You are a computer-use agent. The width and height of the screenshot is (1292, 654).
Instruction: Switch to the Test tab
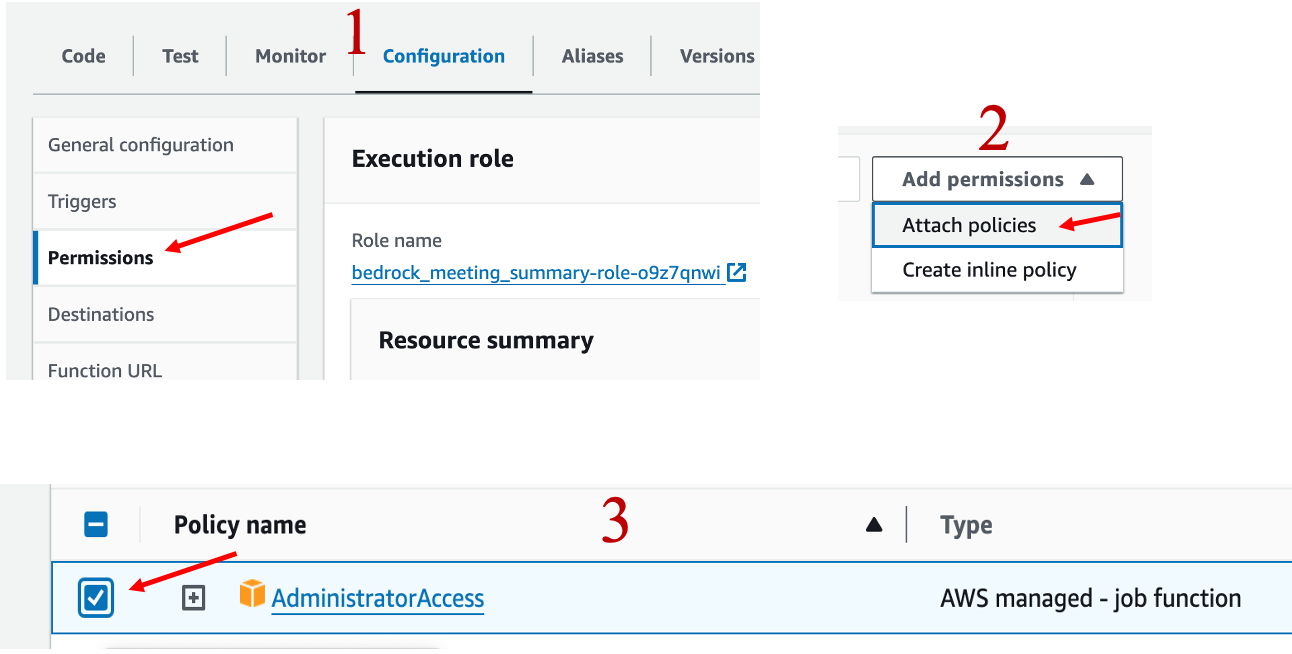click(180, 56)
